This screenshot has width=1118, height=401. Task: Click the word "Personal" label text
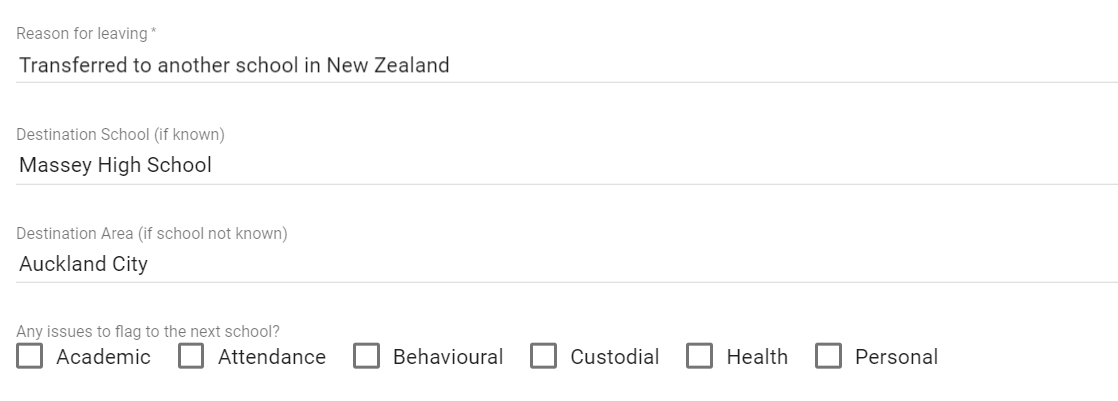(896, 357)
